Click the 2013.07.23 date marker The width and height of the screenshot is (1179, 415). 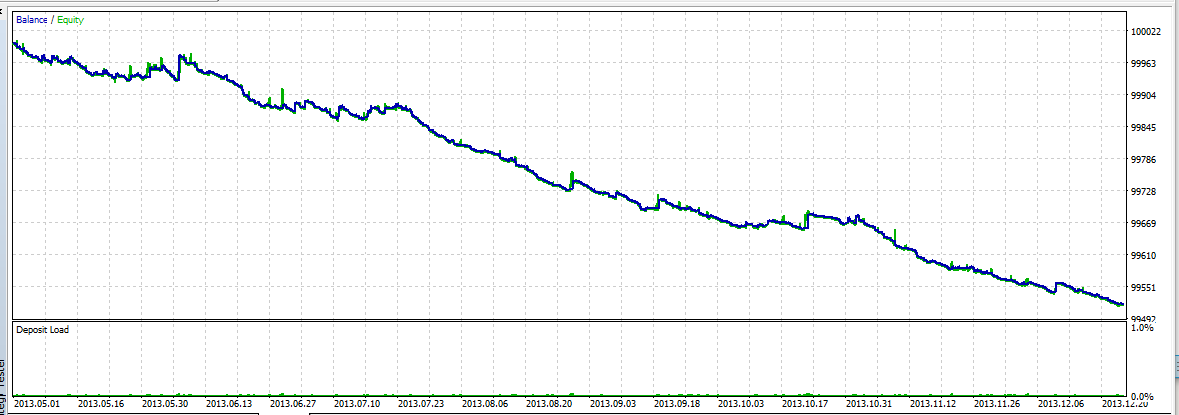point(420,403)
